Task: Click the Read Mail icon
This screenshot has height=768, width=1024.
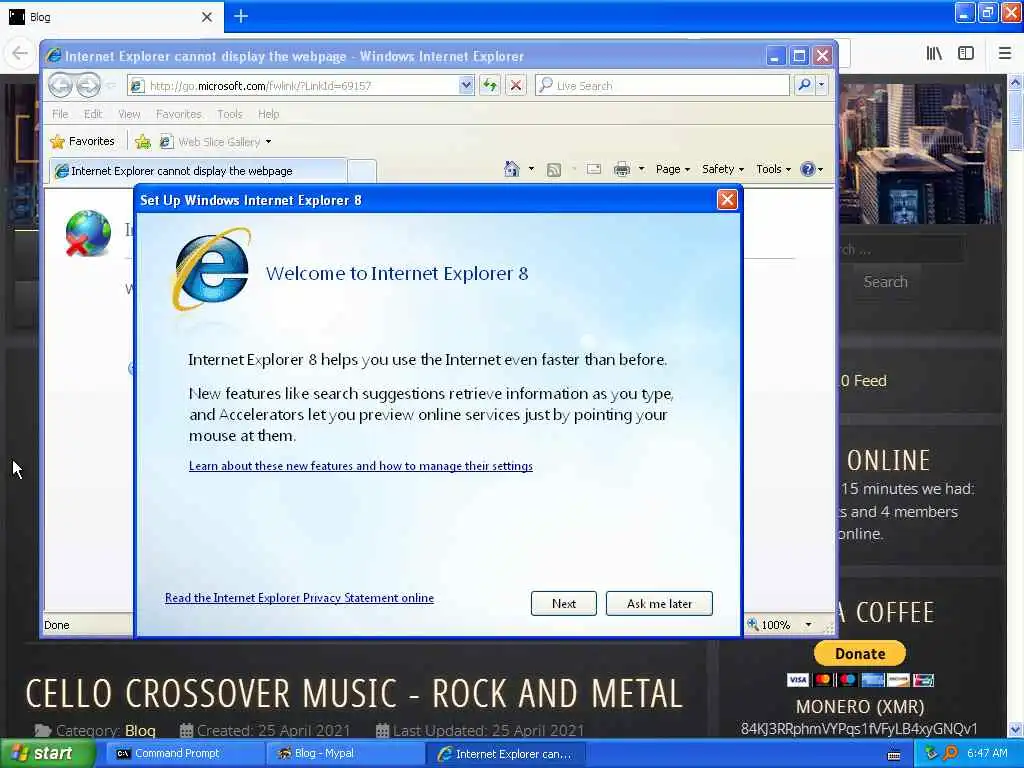Action: tap(594, 169)
